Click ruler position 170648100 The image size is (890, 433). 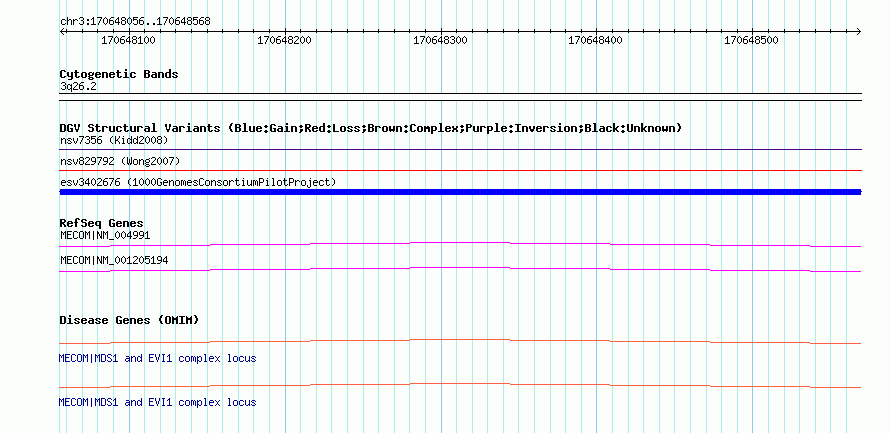(x=128, y=41)
